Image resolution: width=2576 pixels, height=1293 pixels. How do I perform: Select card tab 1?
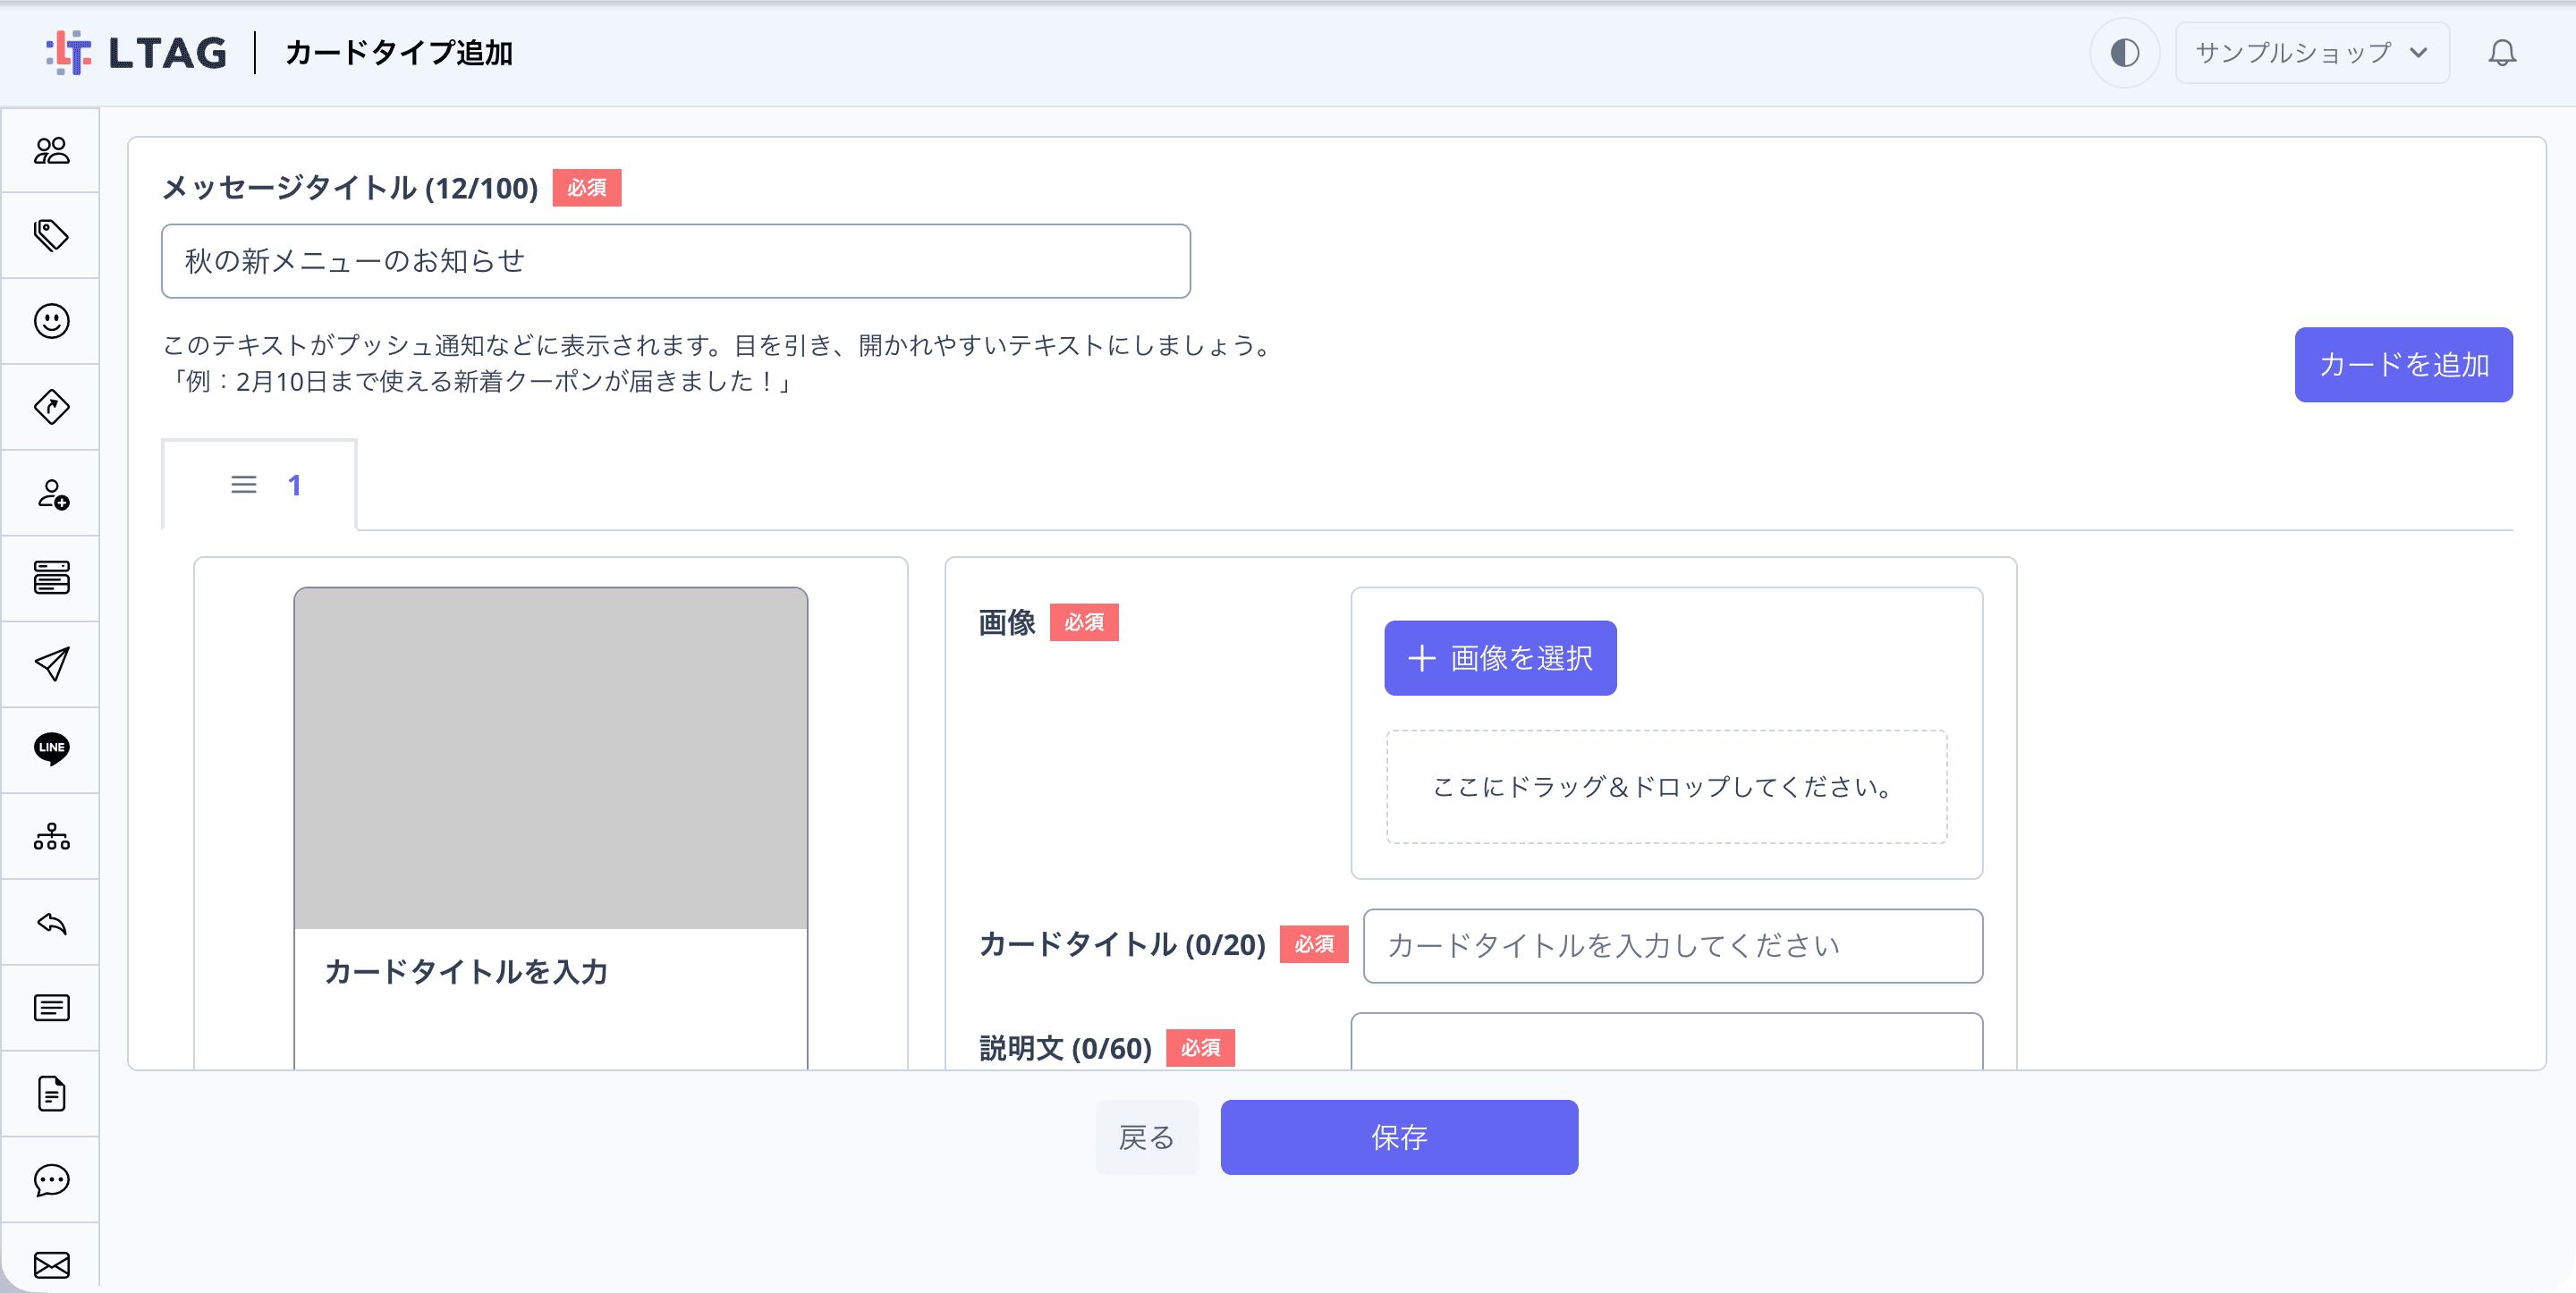coord(260,485)
